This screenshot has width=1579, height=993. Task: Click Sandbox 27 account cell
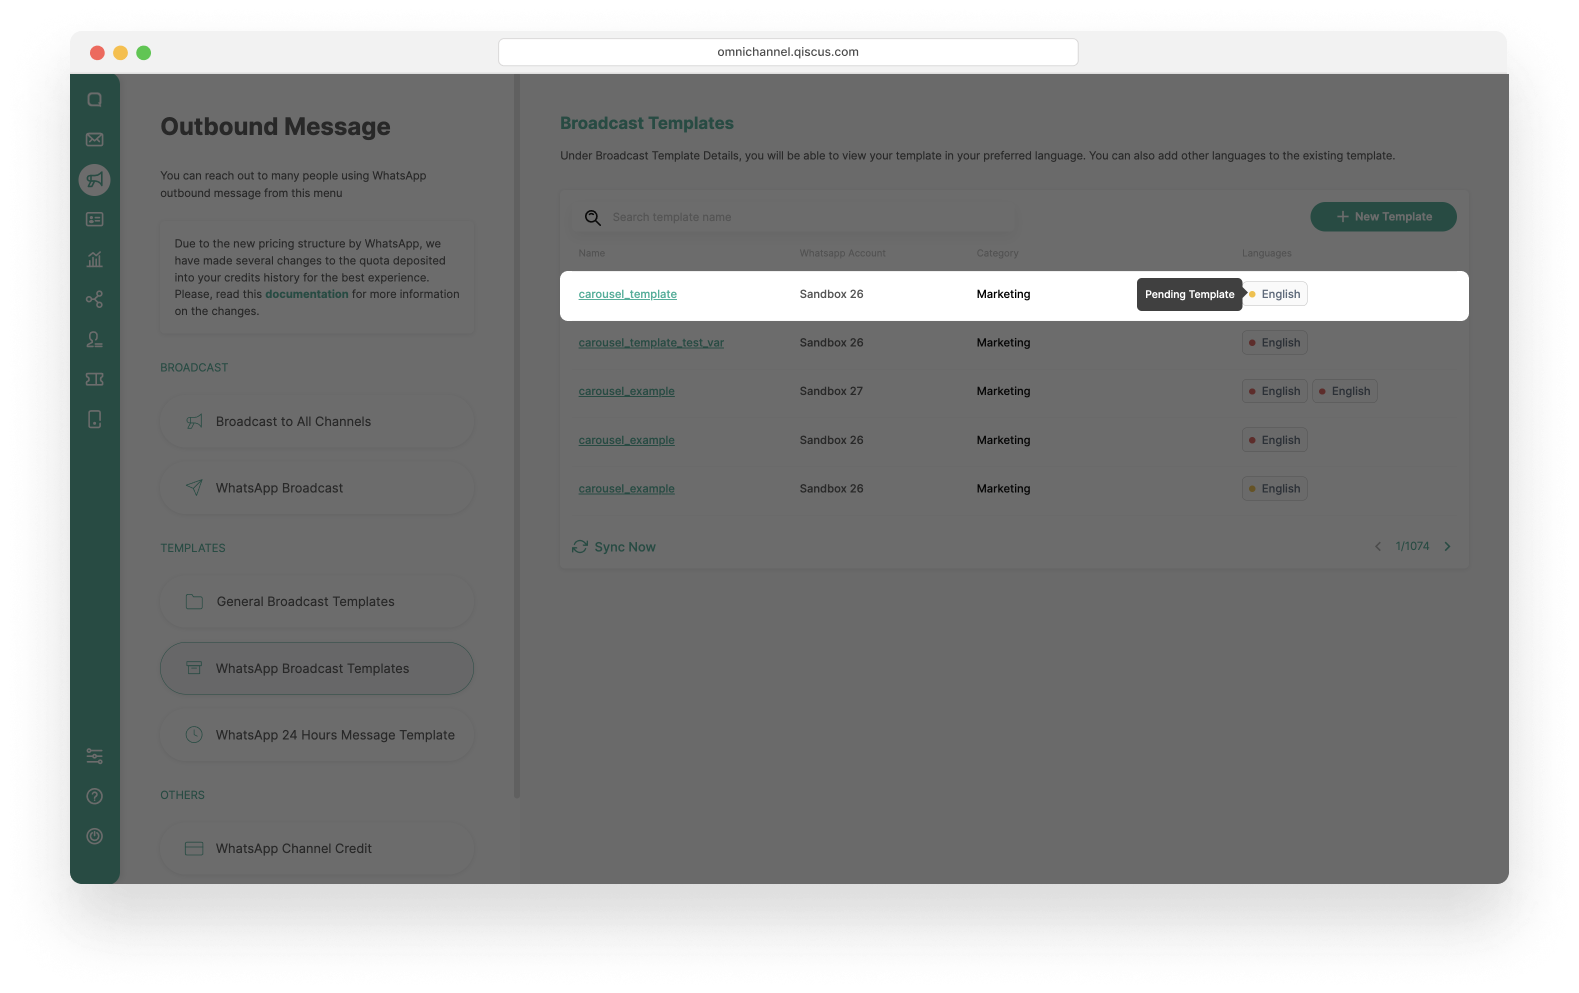(x=831, y=392)
